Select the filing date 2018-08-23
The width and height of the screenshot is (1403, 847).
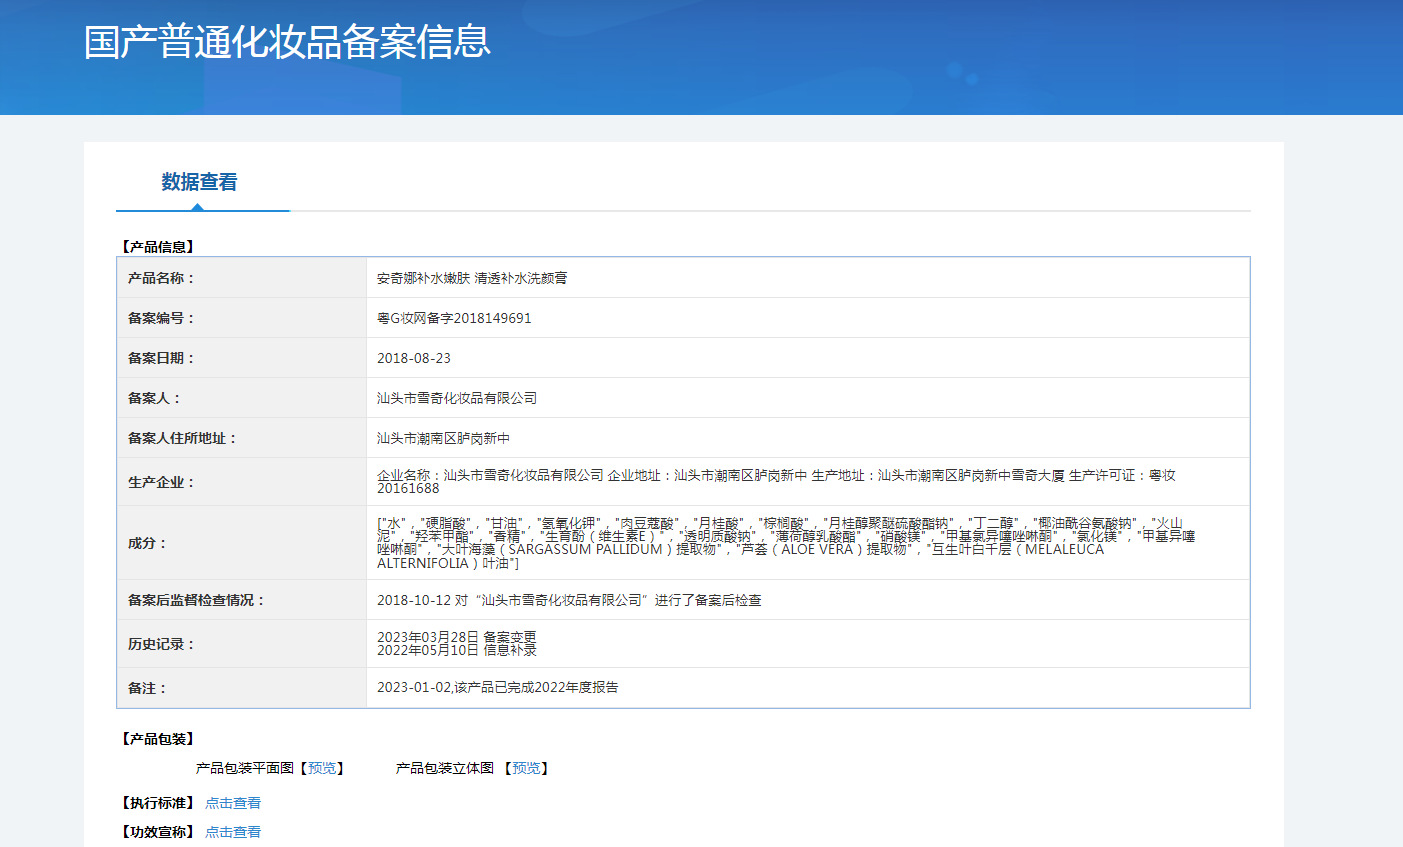[x=414, y=358]
